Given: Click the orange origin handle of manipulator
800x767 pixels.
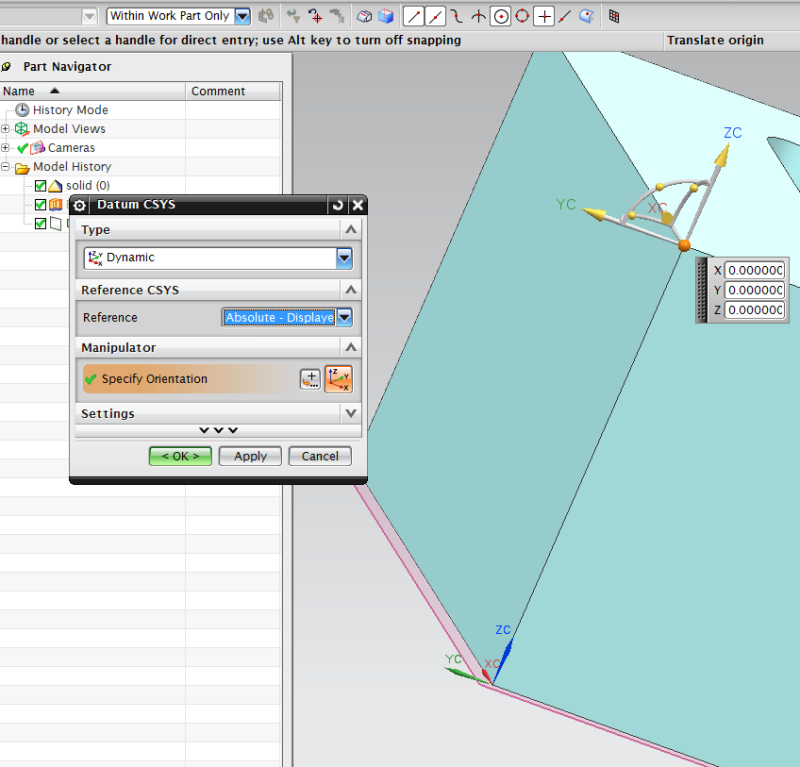Looking at the screenshot, I should point(684,246).
